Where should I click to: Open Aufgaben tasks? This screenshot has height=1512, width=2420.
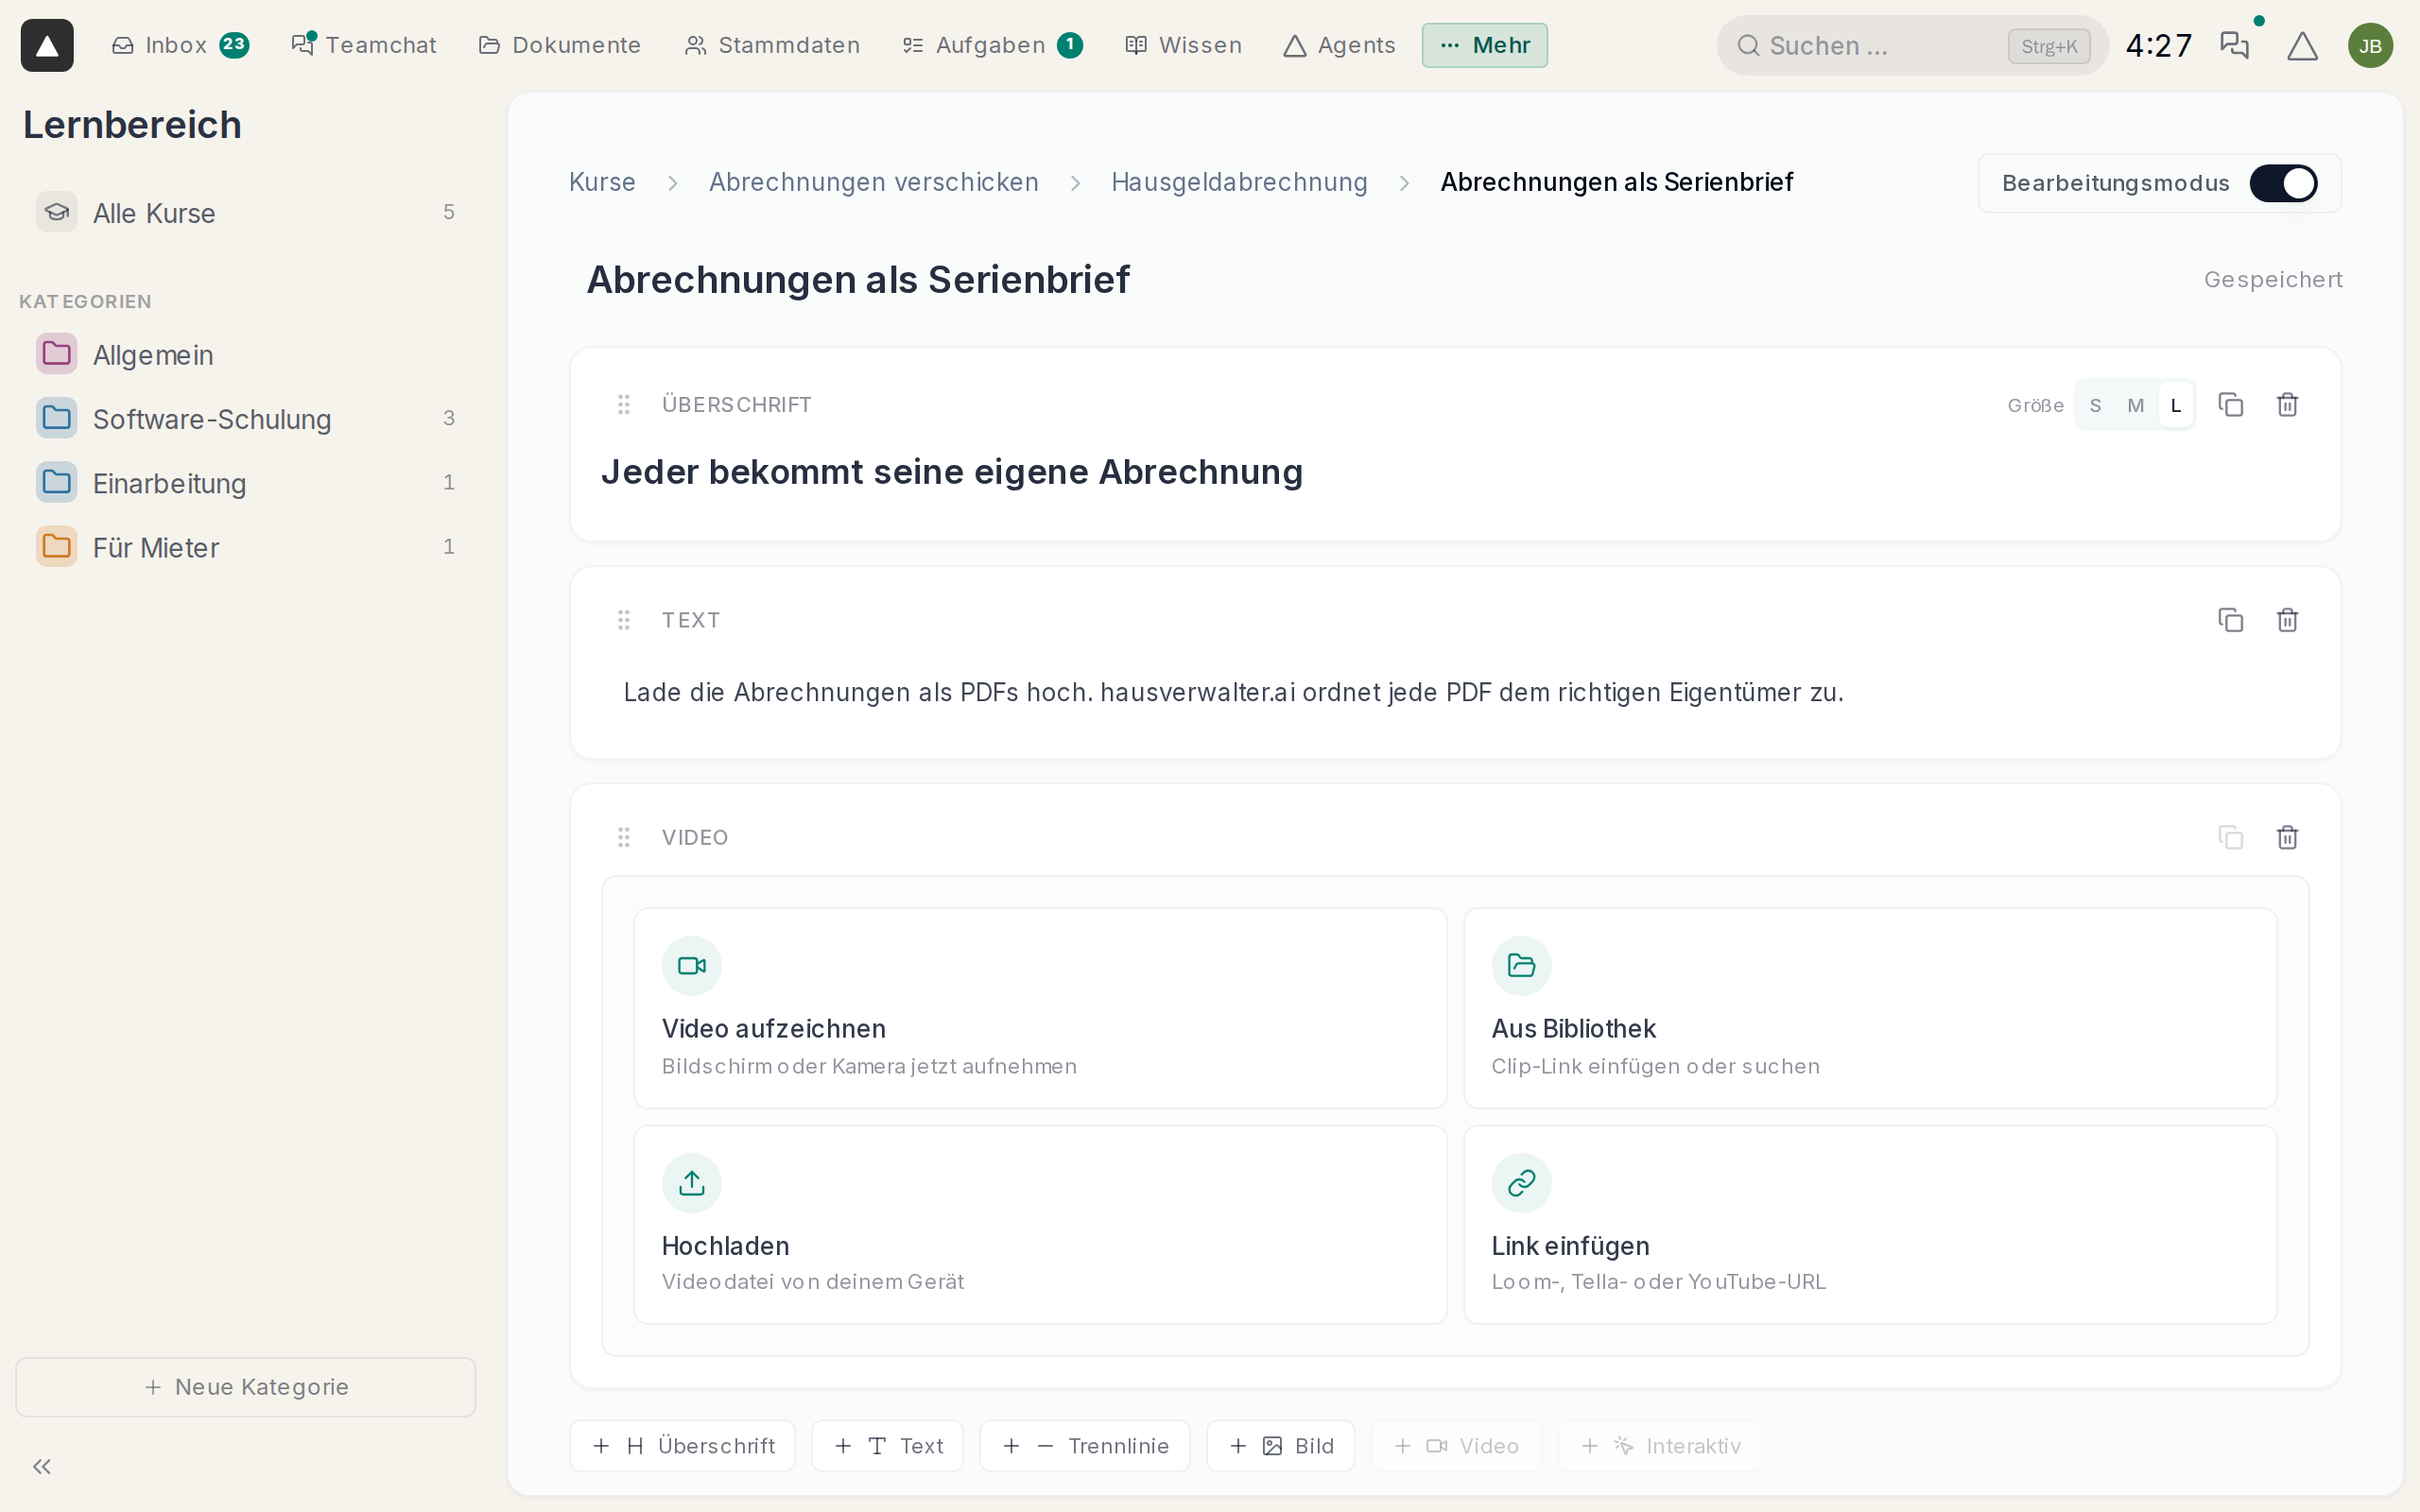pyautogui.click(x=992, y=45)
